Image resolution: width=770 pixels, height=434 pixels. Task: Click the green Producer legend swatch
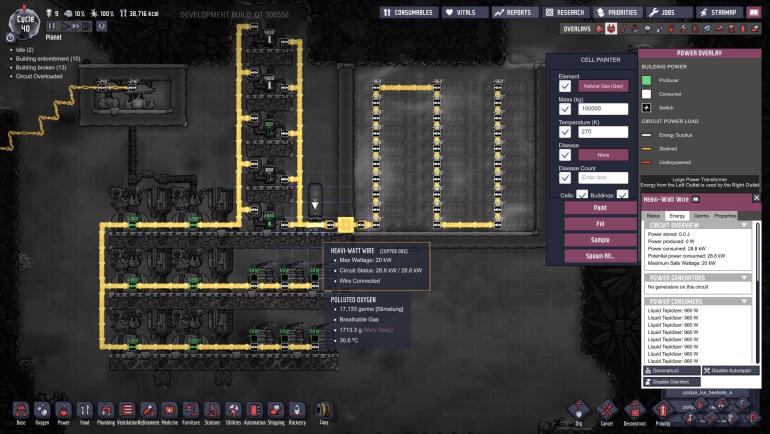647,80
